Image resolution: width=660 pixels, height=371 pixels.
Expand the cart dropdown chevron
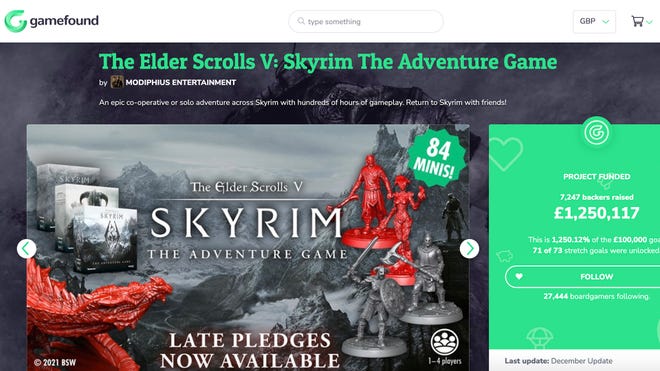(649, 22)
